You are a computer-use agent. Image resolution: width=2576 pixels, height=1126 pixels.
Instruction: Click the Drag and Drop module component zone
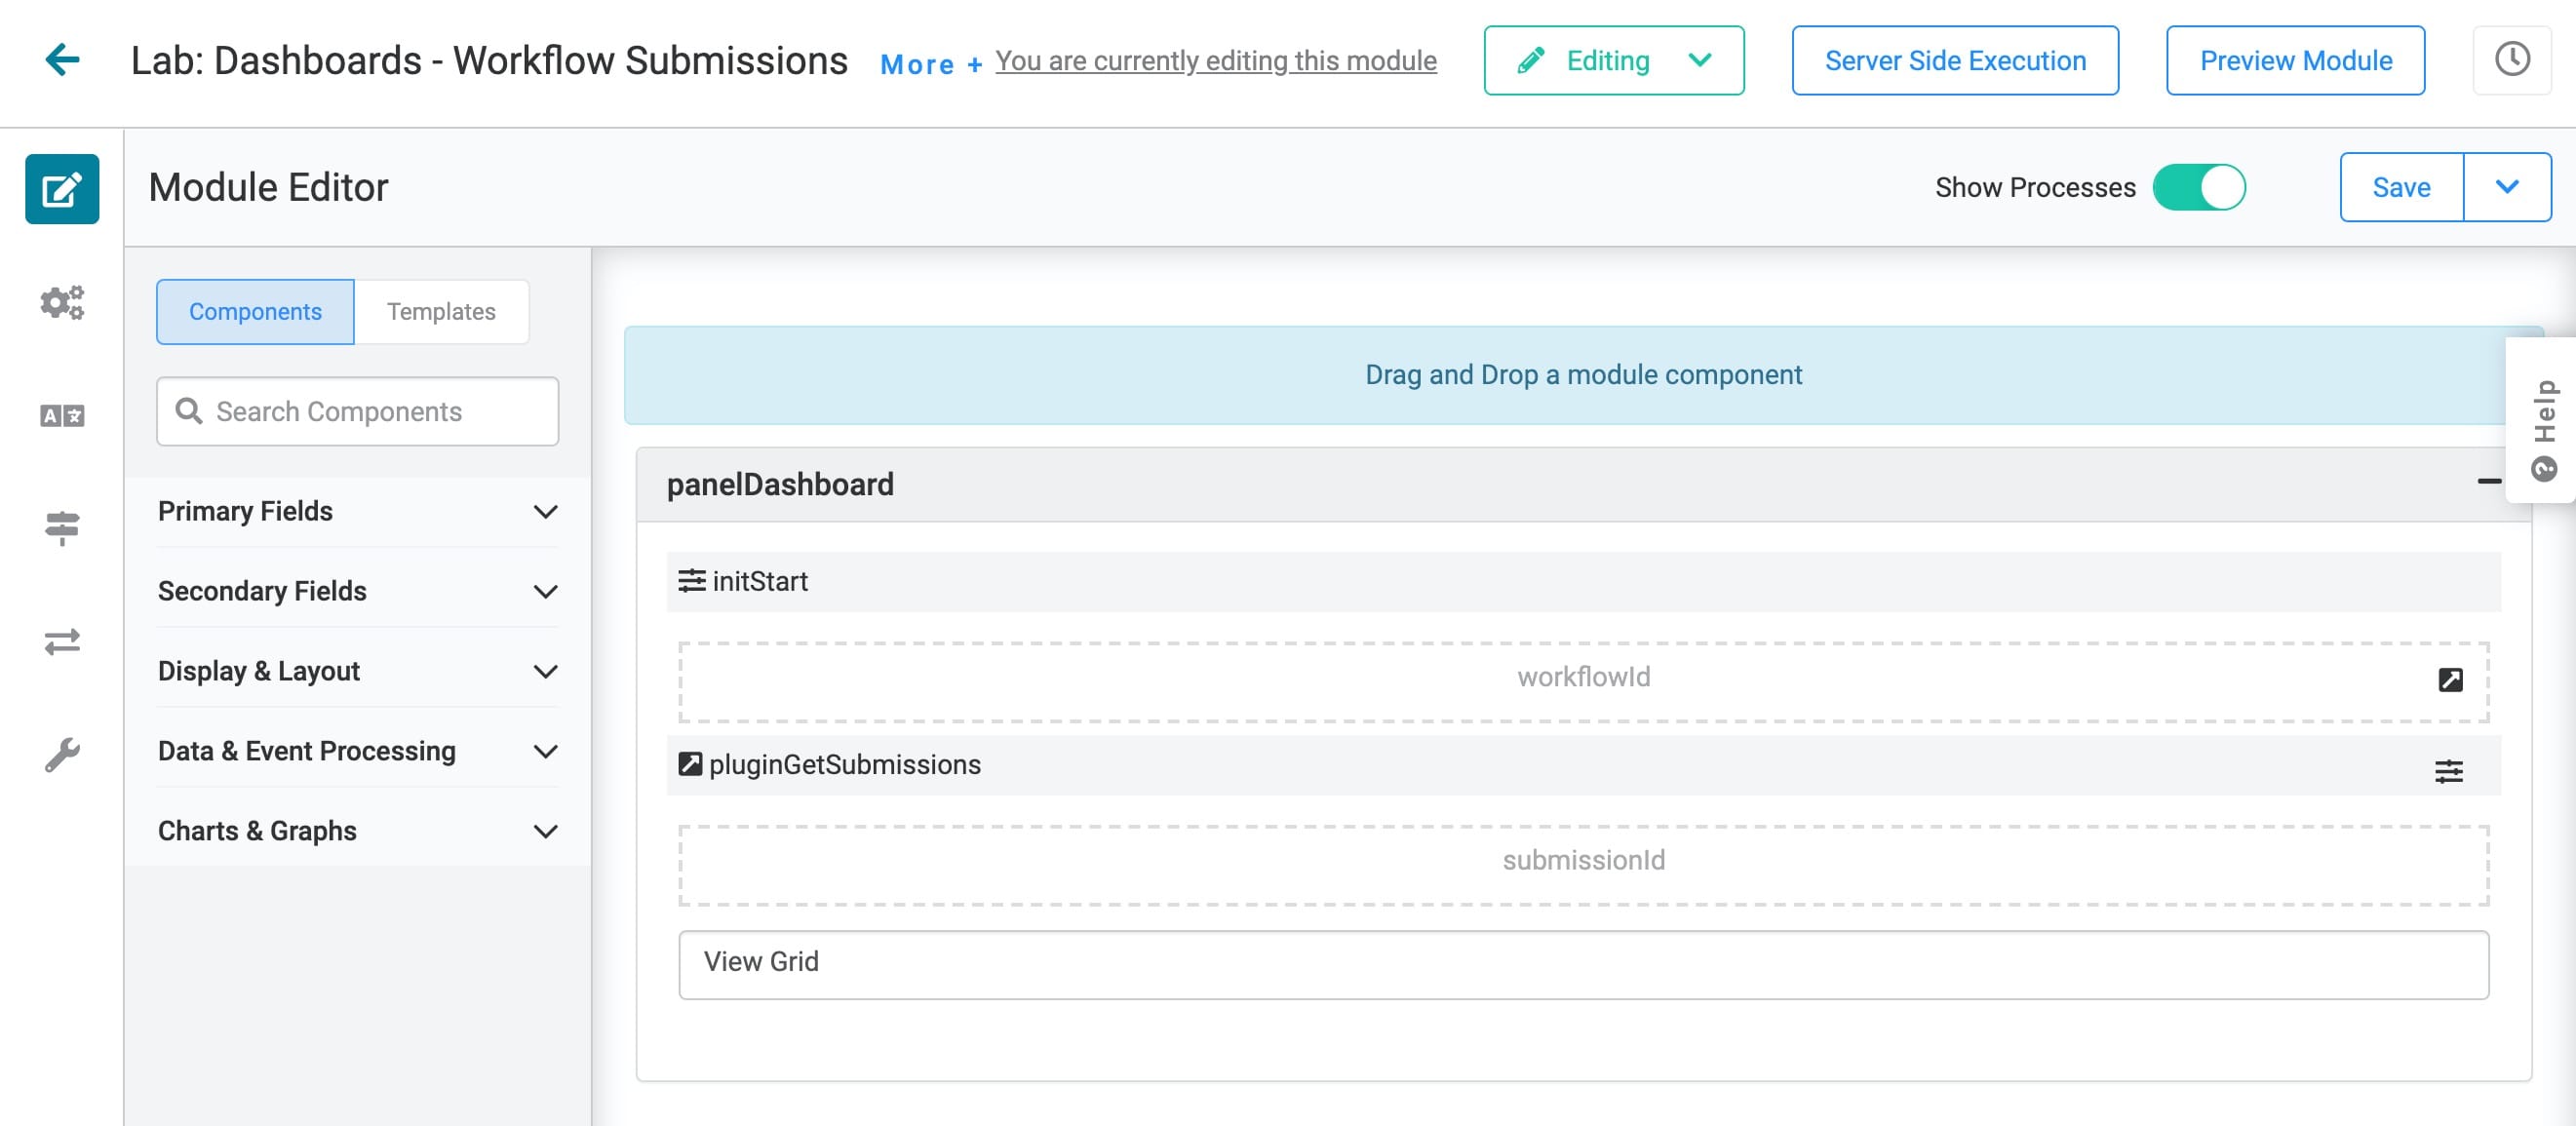(1583, 375)
